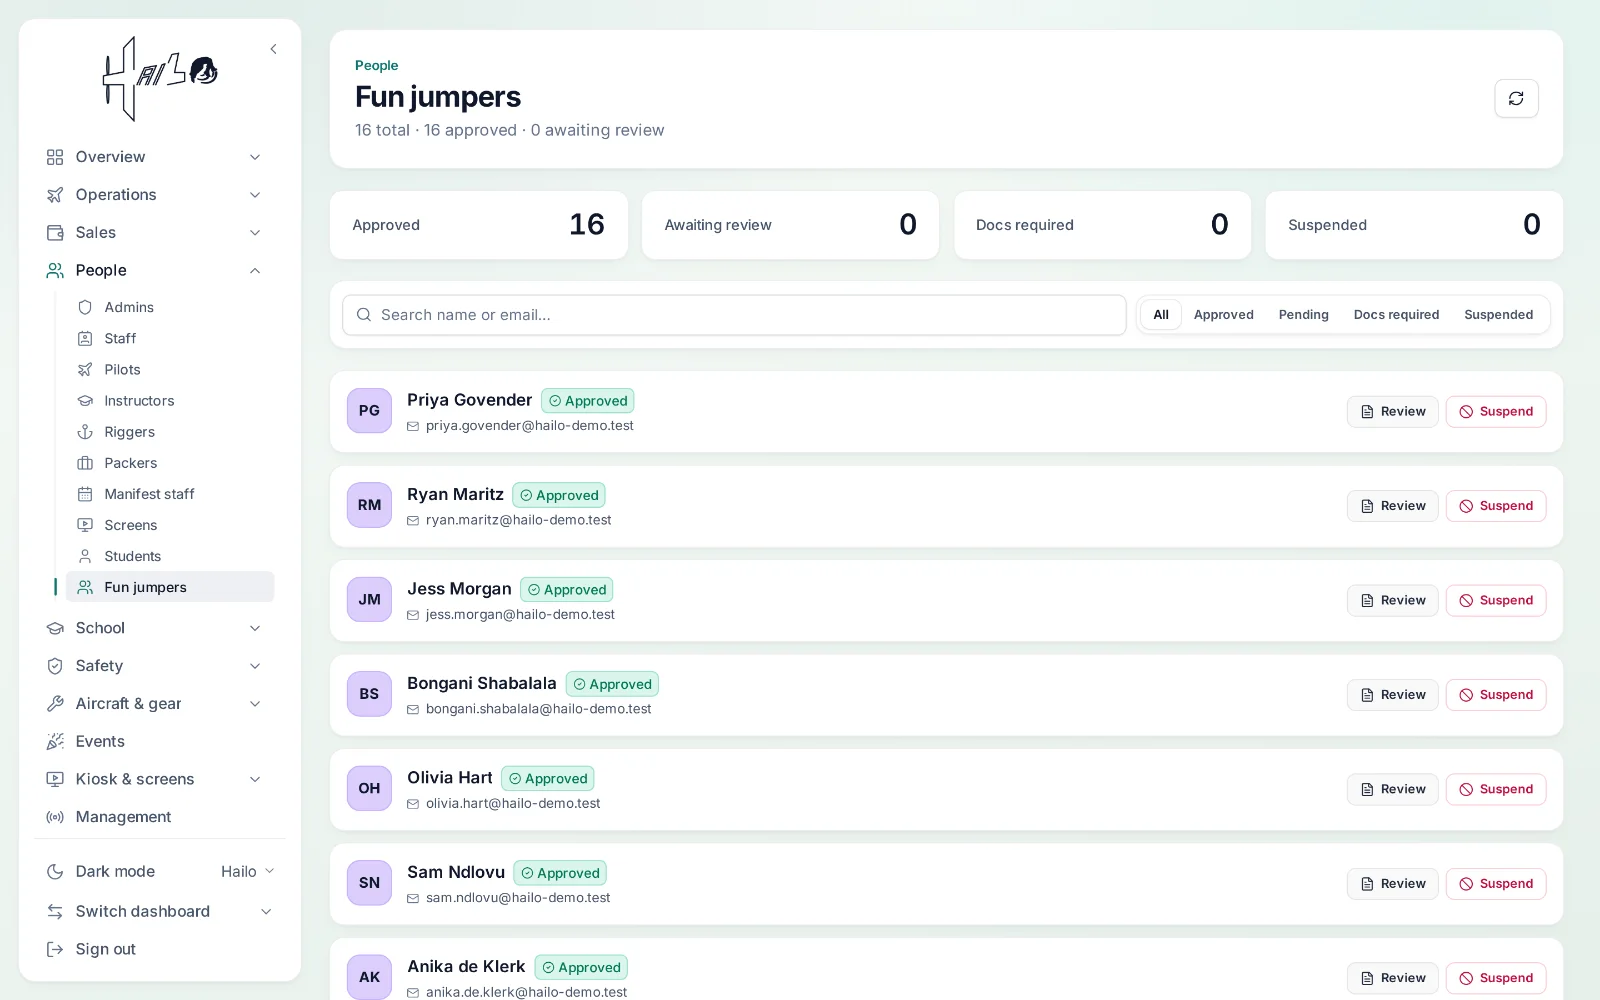Image resolution: width=1600 pixels, height=1000 pixels.
Task: Select Fun jumpers in the sidebar
Action: pos(170,587)
